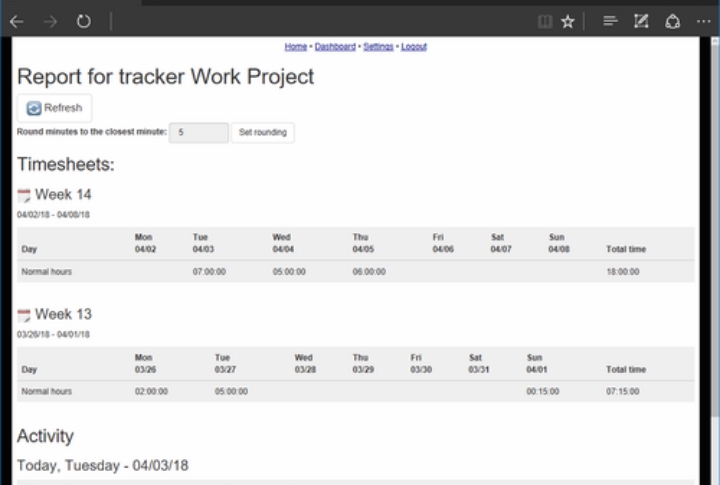Click the browser forward arrow
This screenshot has width=720, height=485.
(50, 21)
